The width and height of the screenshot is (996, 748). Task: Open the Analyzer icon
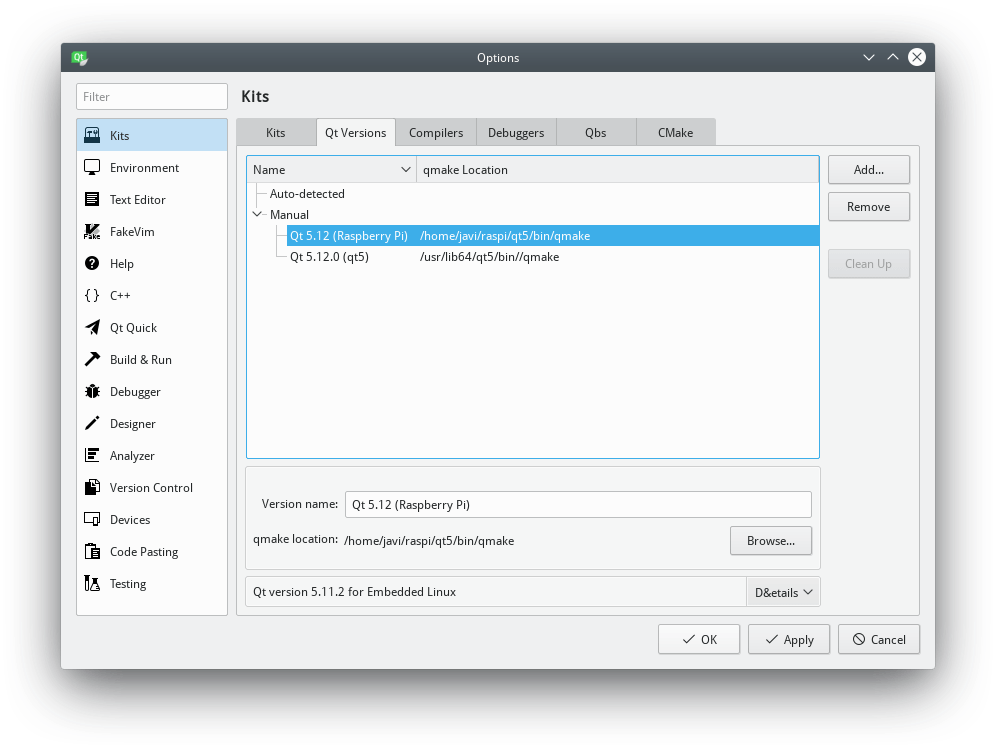(92, 455)
